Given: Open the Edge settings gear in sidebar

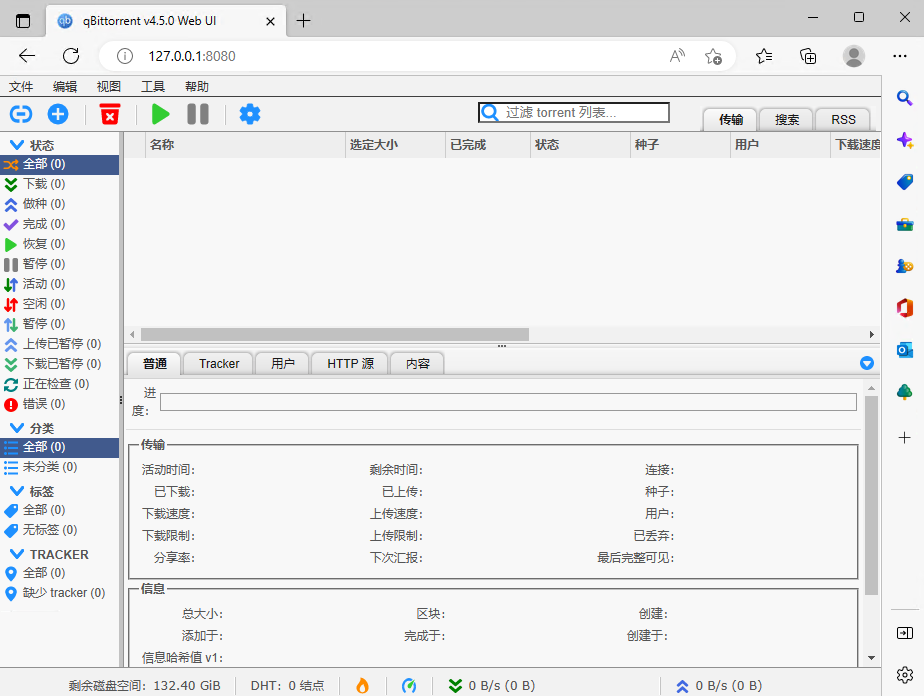Looking at the screenshot, I should coord(904,675).
